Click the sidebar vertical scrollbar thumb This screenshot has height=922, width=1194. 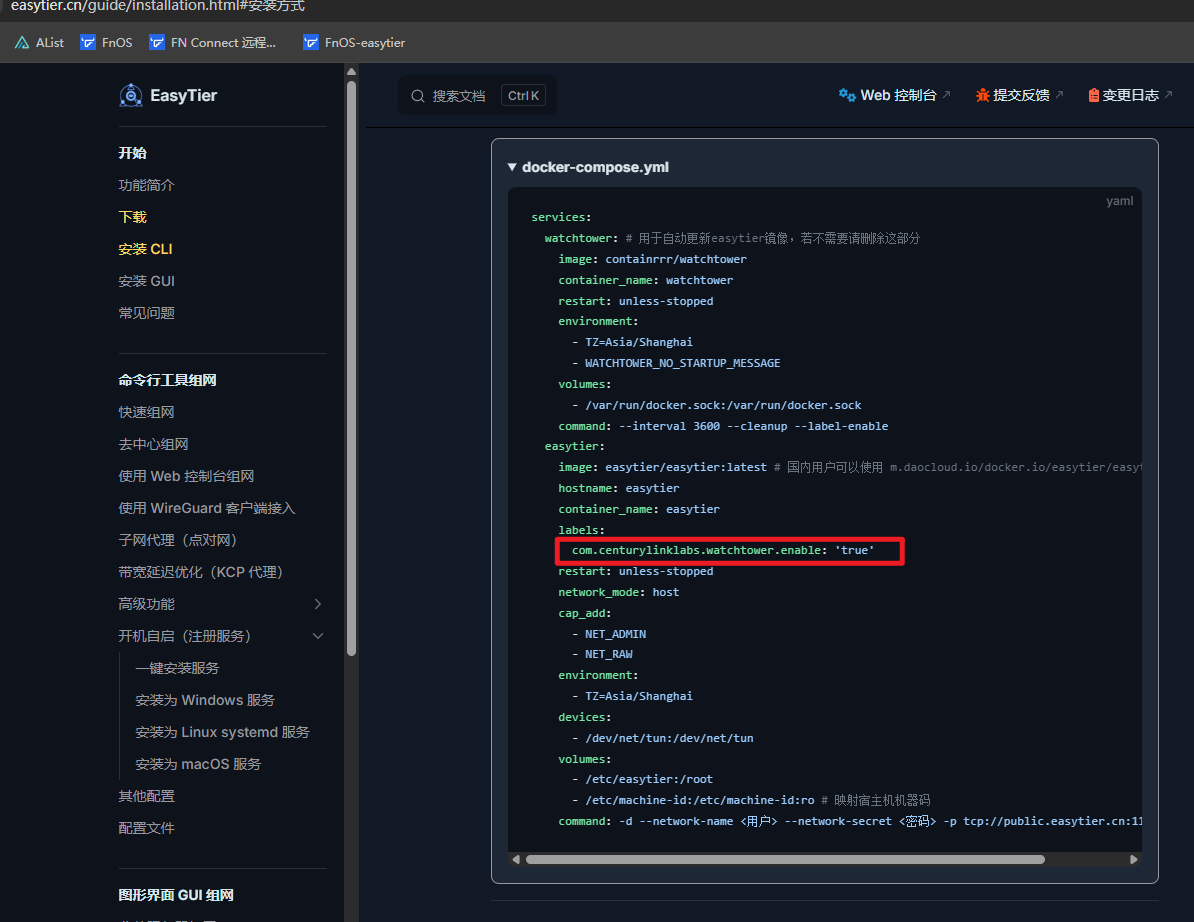[351, 368]
